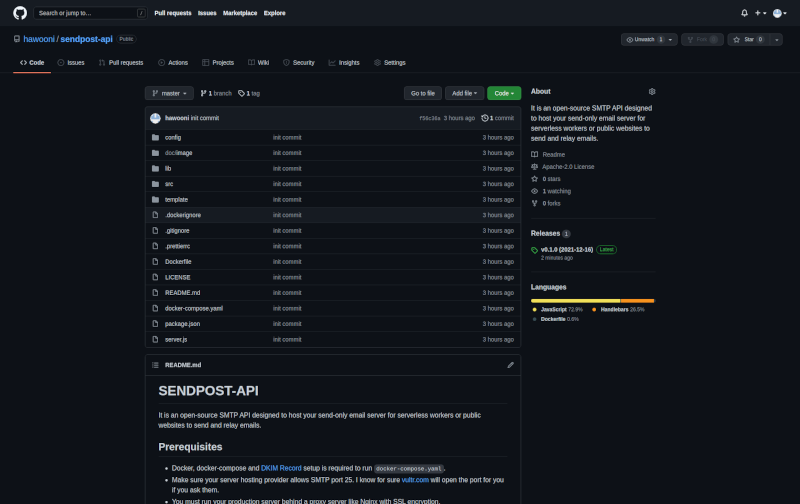This screenshot has width=800, height=504.
Task: Open the Wiki tab
Action: click(x=259, y=63)
